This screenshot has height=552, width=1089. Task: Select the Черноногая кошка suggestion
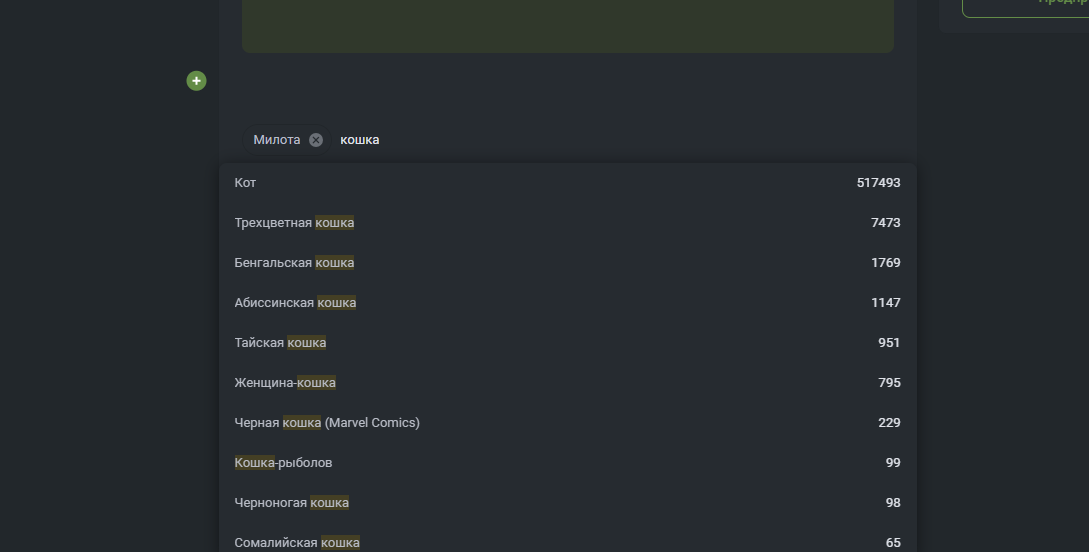291,503
